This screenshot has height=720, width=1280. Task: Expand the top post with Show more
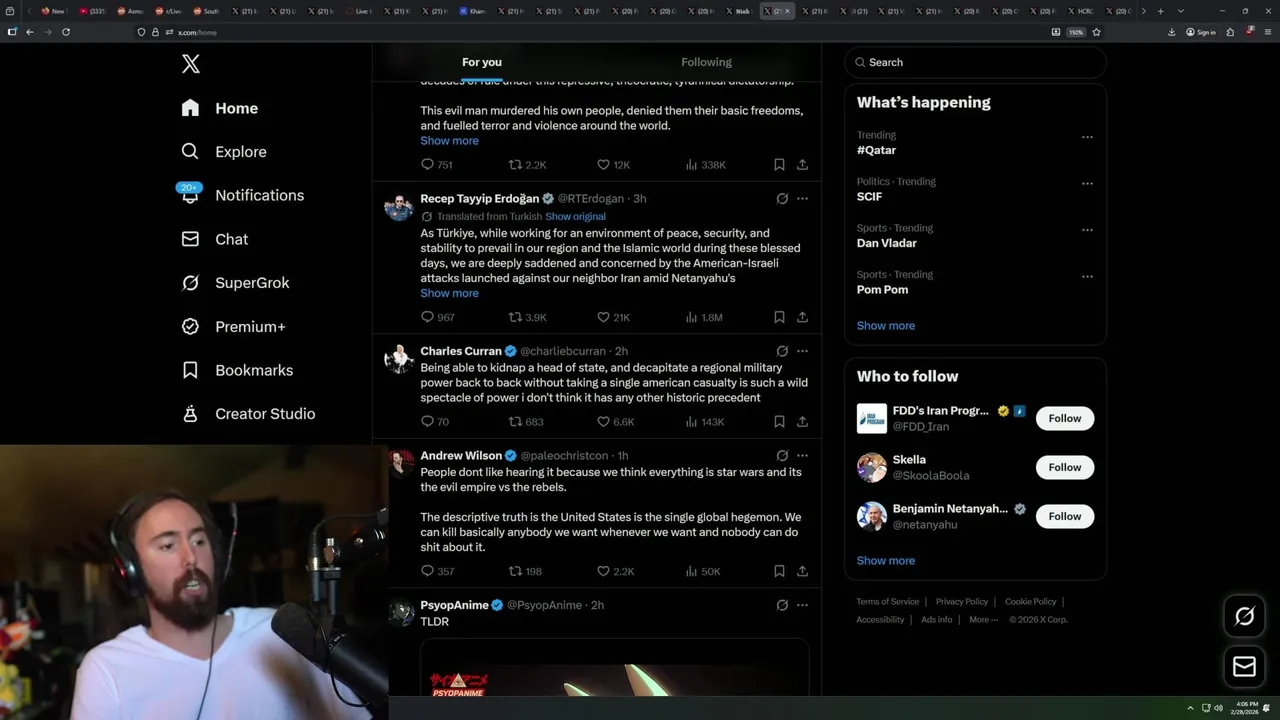449,141
